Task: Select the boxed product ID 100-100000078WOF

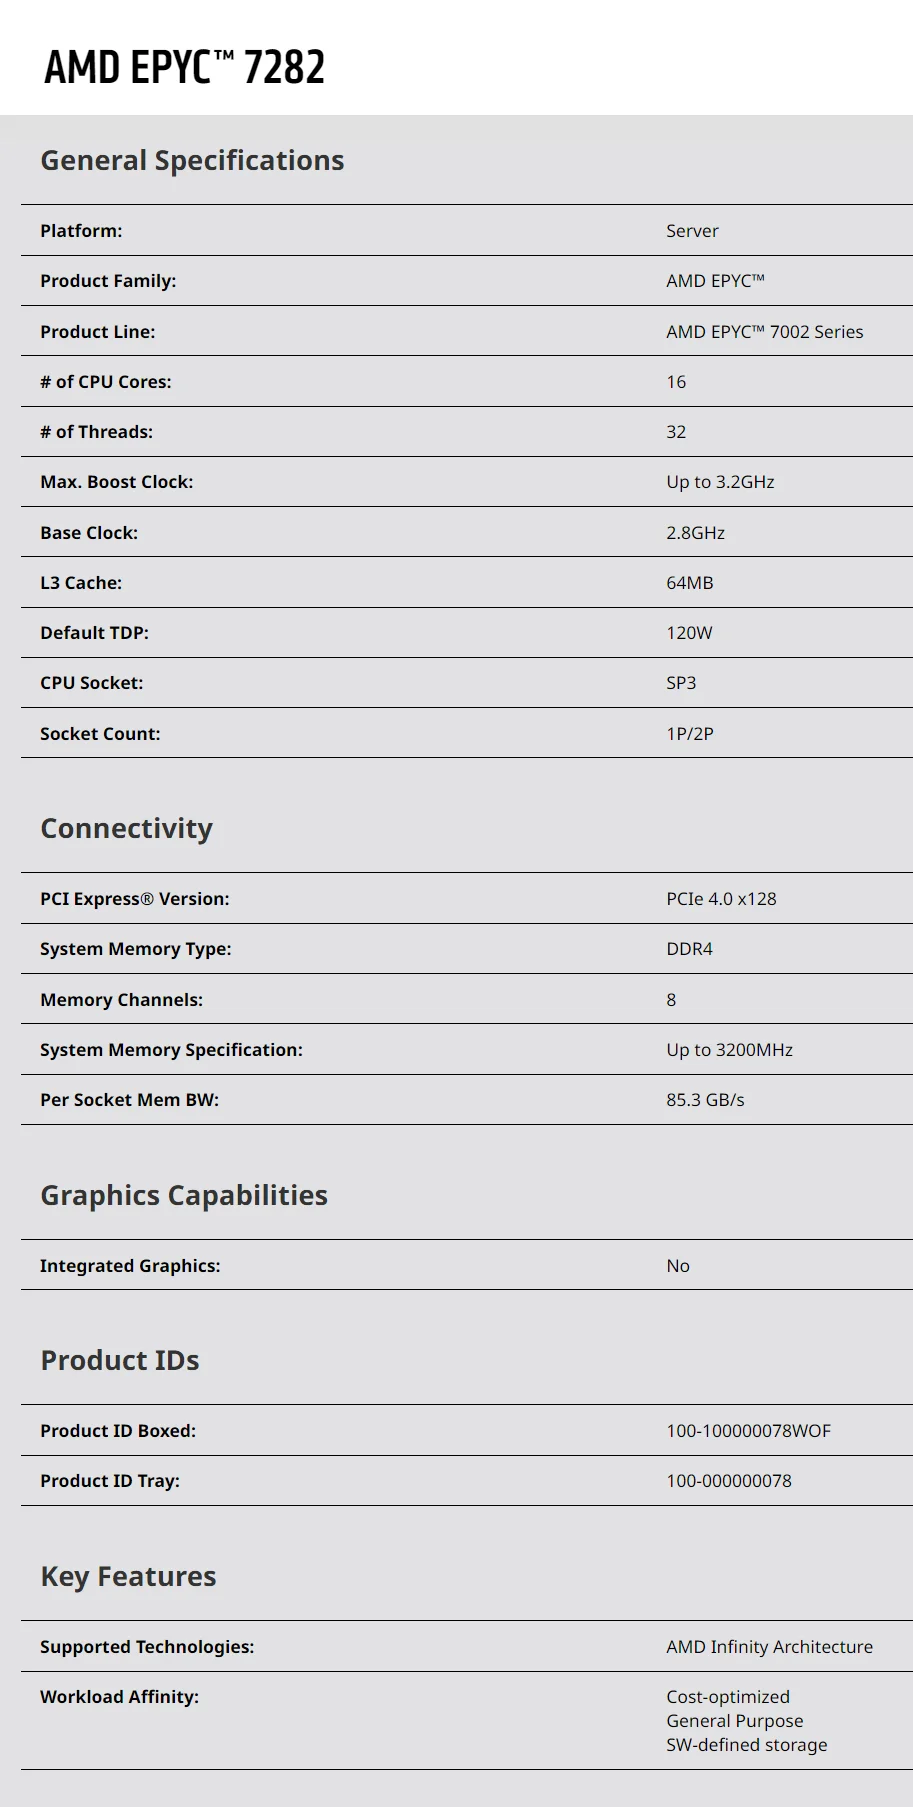Action: point(748,1431)
